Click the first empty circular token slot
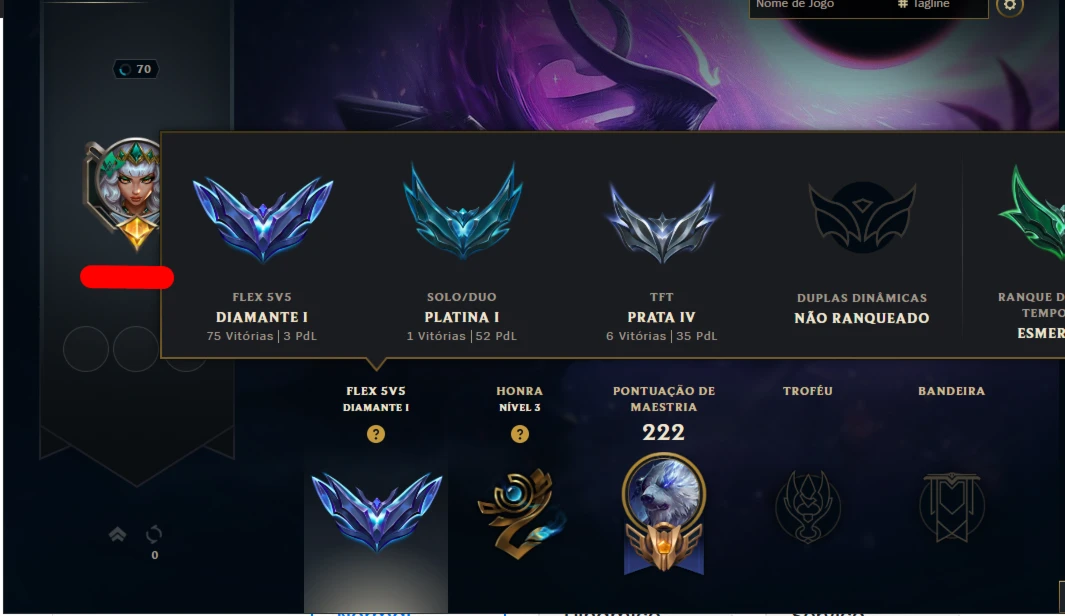Screen dimensions: 1065x616 pyautogui.click(x=86, y=349)
